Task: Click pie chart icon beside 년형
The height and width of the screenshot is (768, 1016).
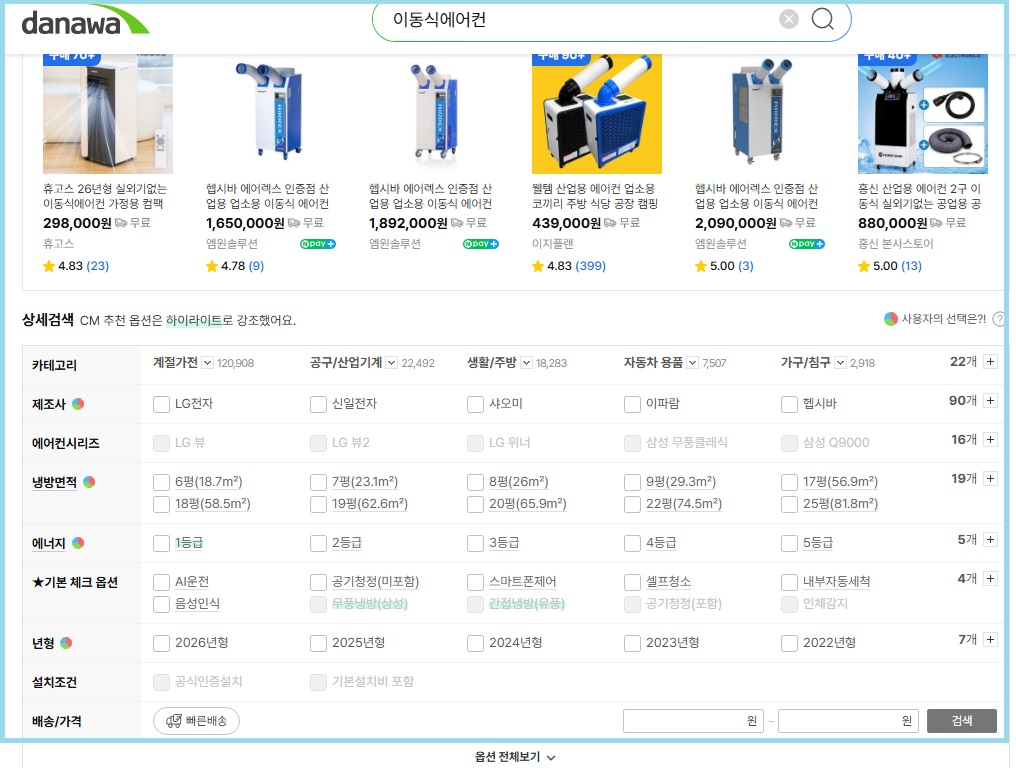Action: 66,642
